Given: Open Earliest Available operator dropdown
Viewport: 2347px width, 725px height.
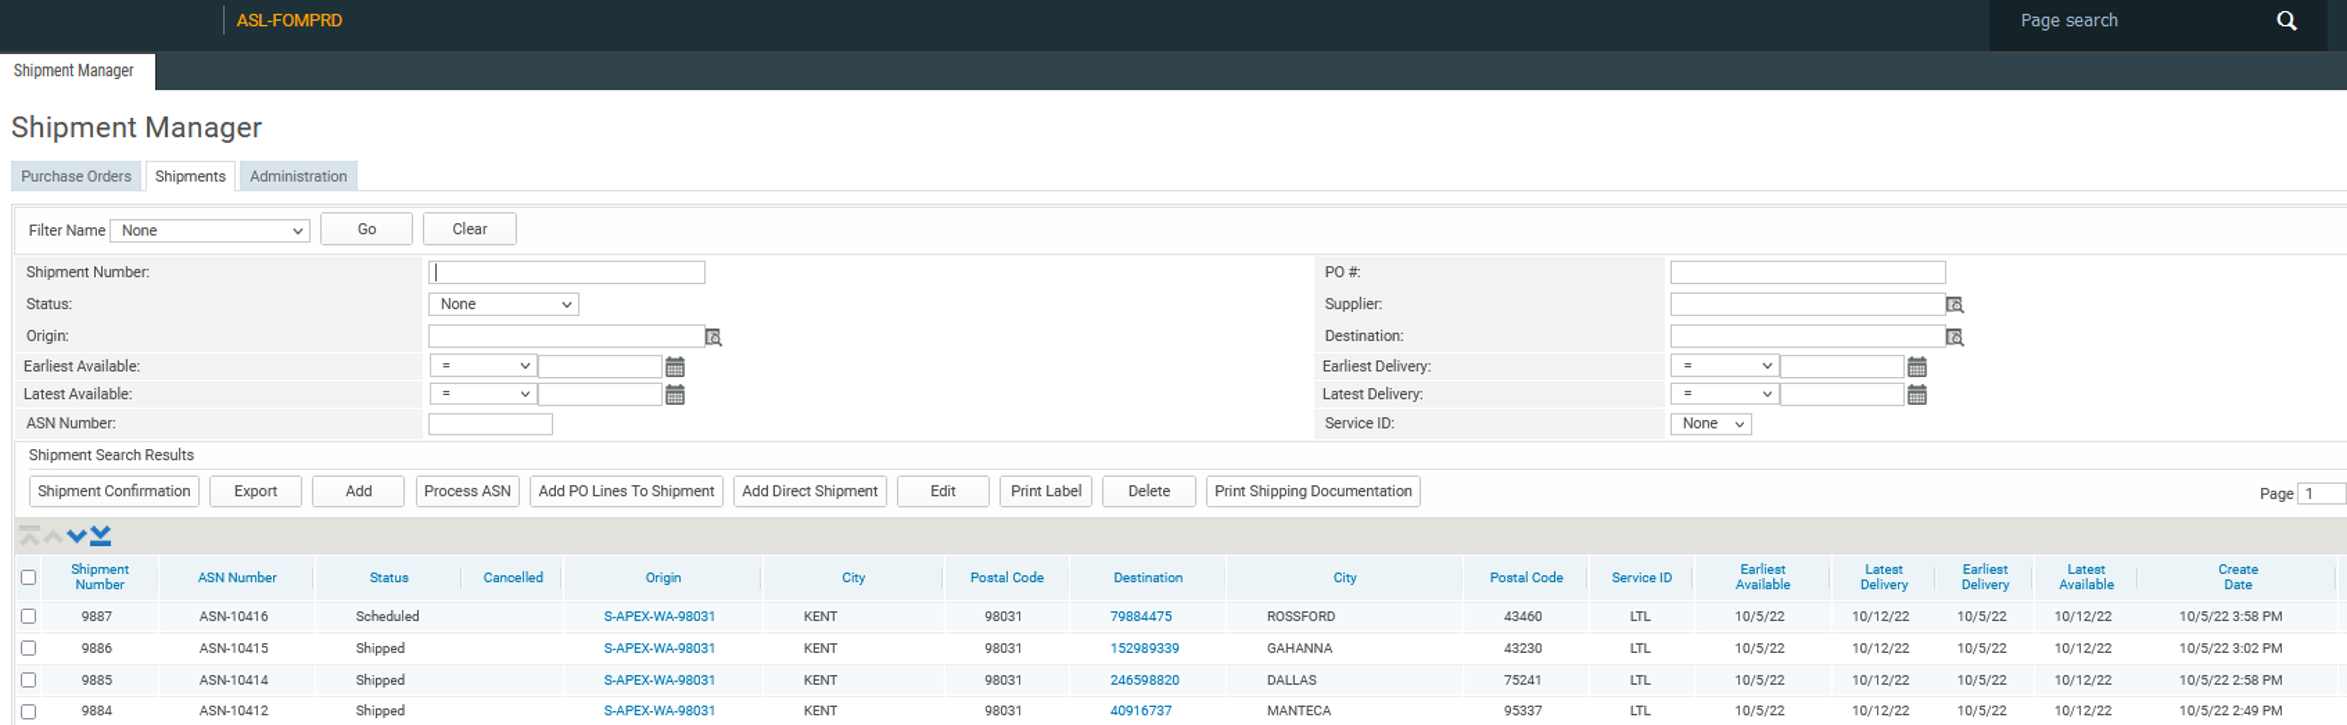Looking at the screenshot, I should click(x=483, y=366).
